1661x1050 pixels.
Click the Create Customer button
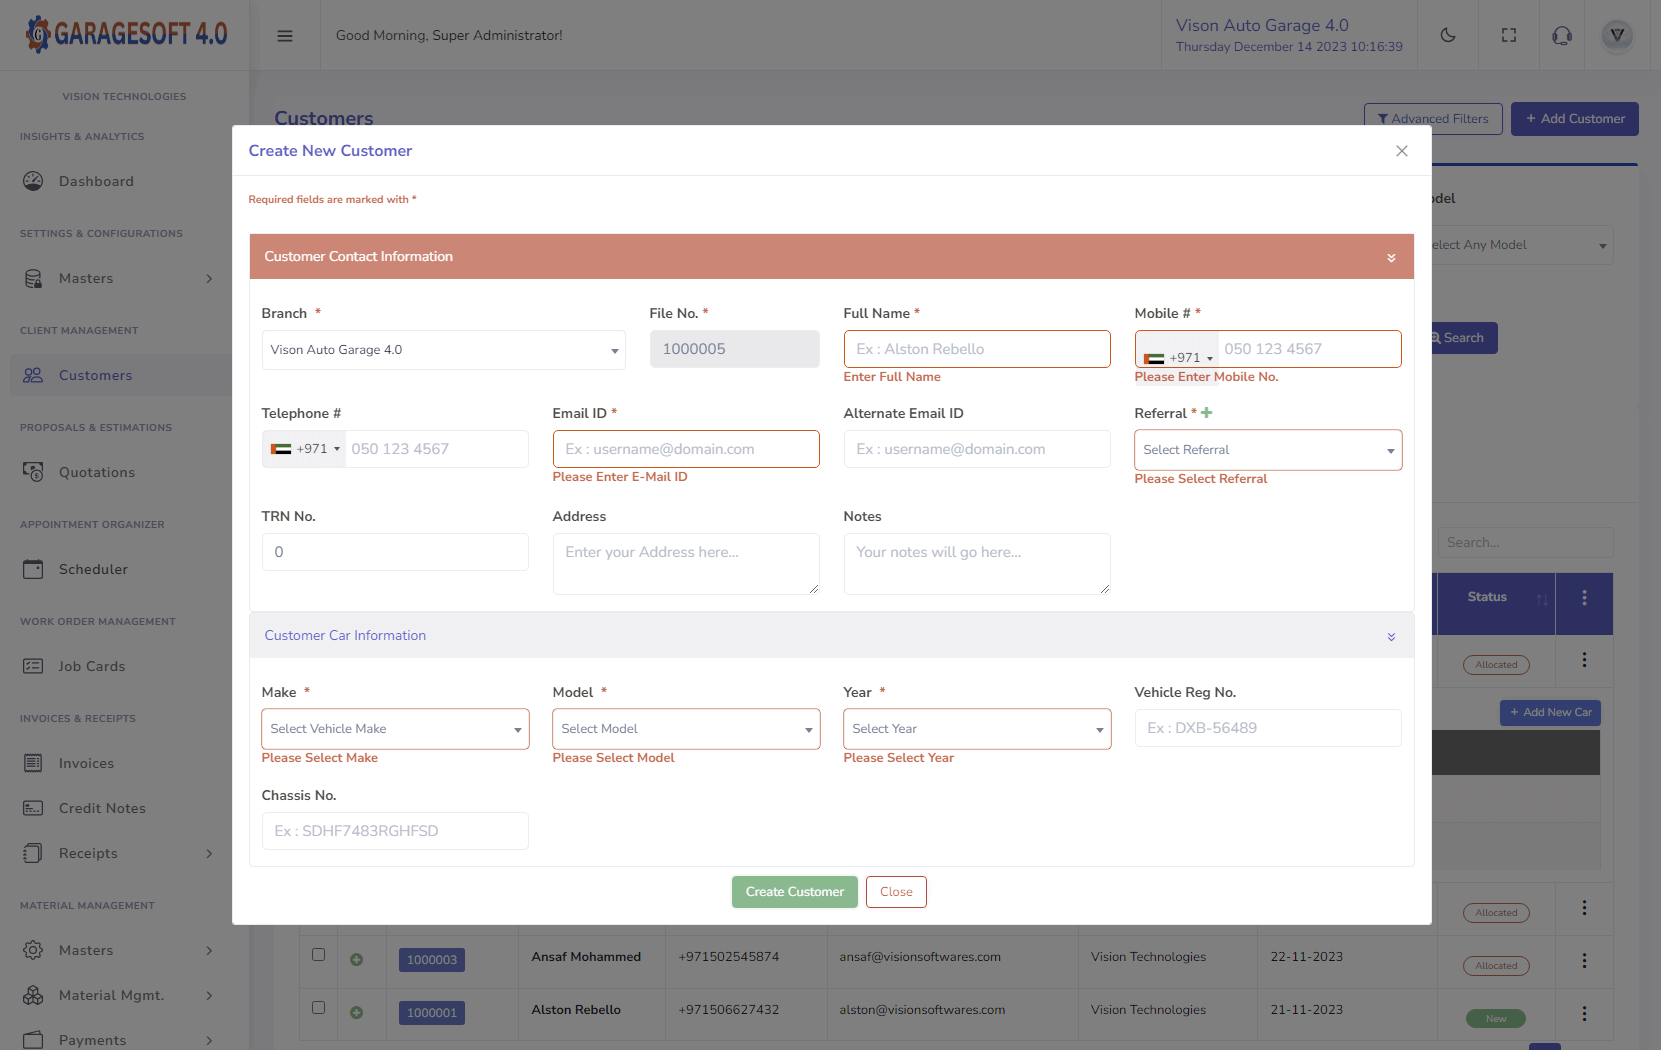coord(794,891)
